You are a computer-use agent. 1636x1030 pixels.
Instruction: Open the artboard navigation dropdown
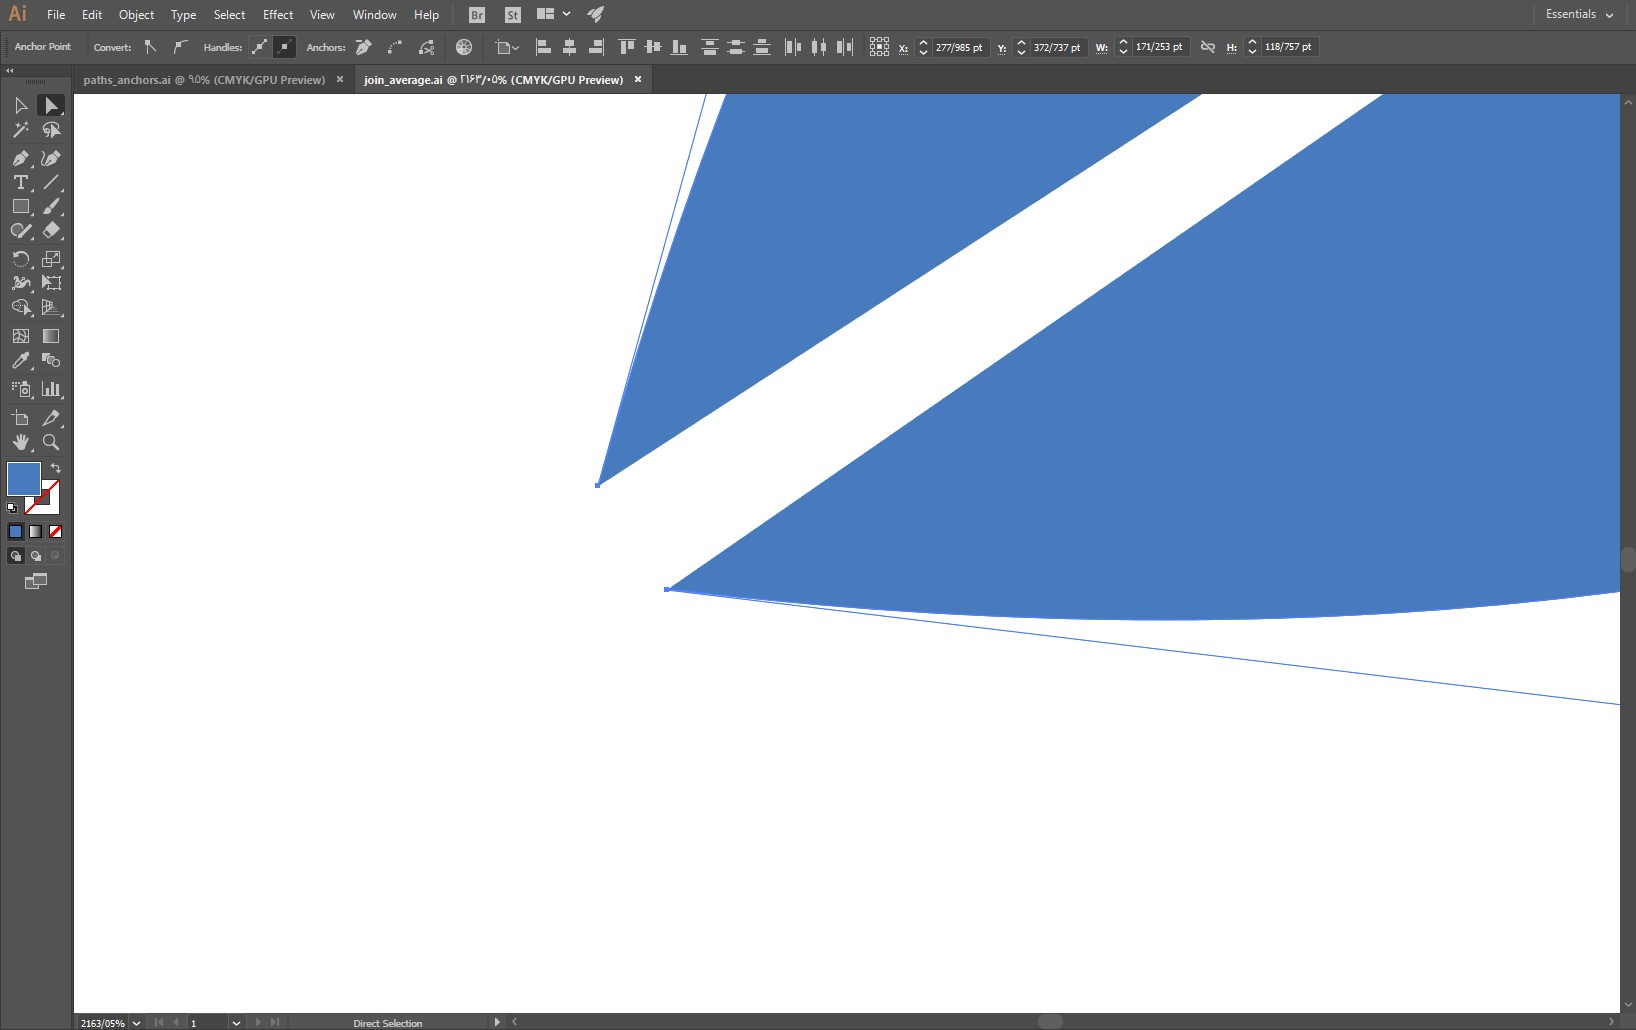pos(236,1023)
